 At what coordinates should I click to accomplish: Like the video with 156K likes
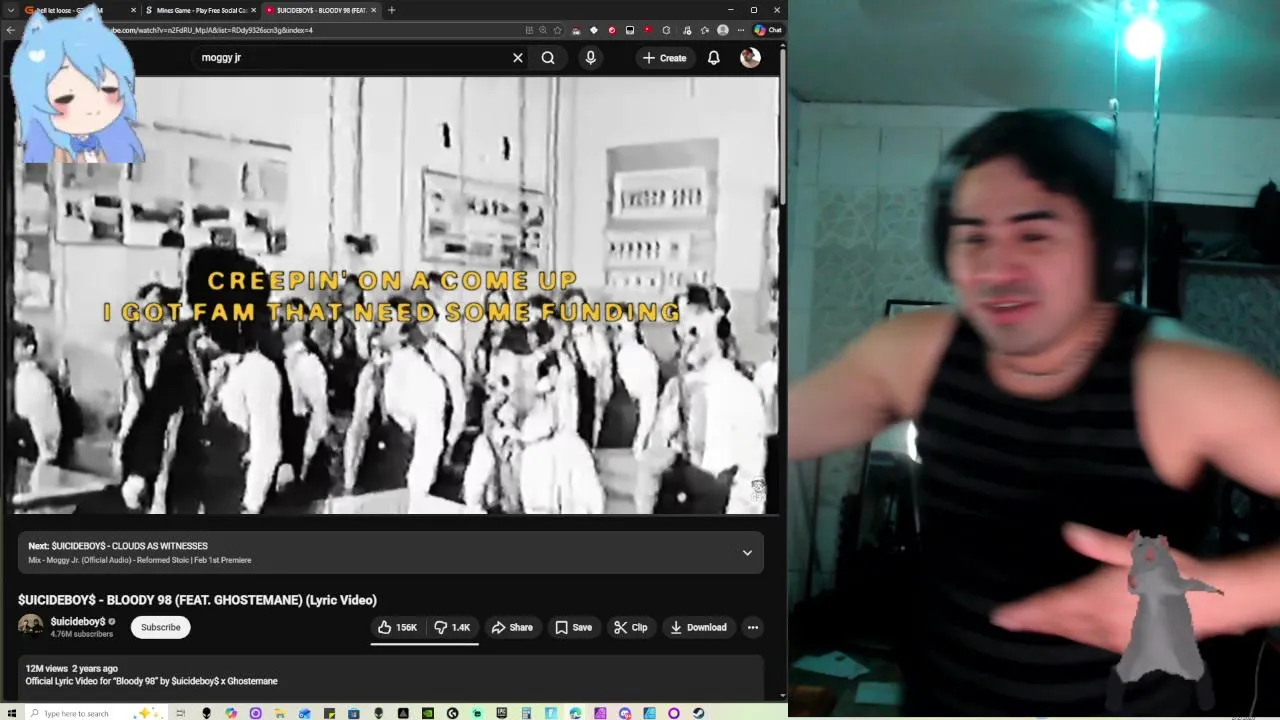pos(397,627)
